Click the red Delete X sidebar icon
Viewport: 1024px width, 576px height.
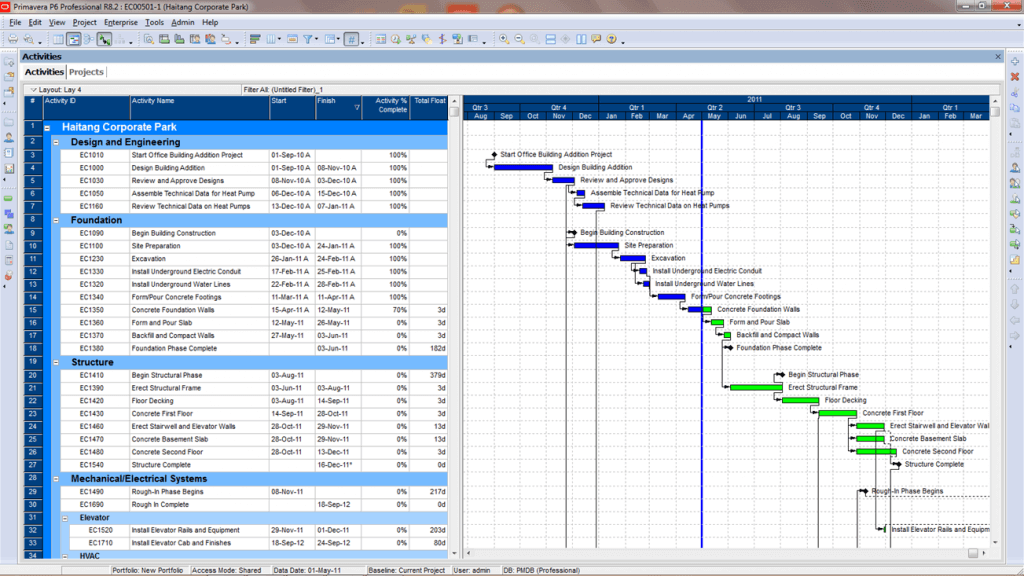[1015, 77]
